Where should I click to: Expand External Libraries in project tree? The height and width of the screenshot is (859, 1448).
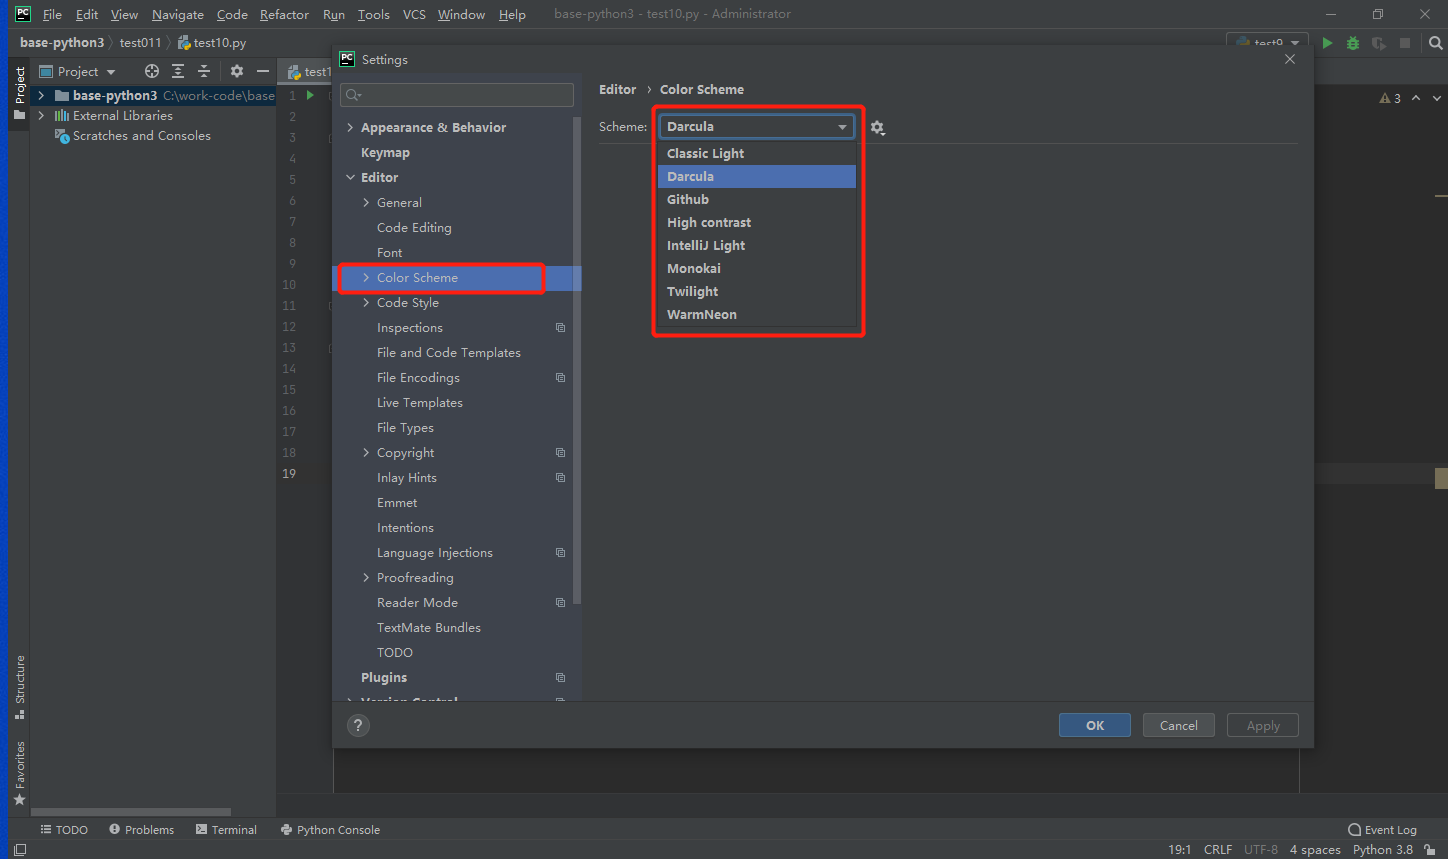41,116
